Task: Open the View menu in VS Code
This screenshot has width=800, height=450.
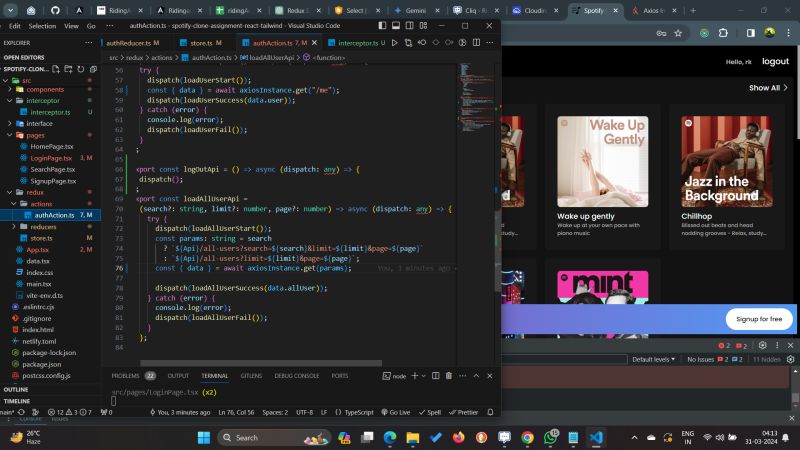Action: click(x=71, y=26)
